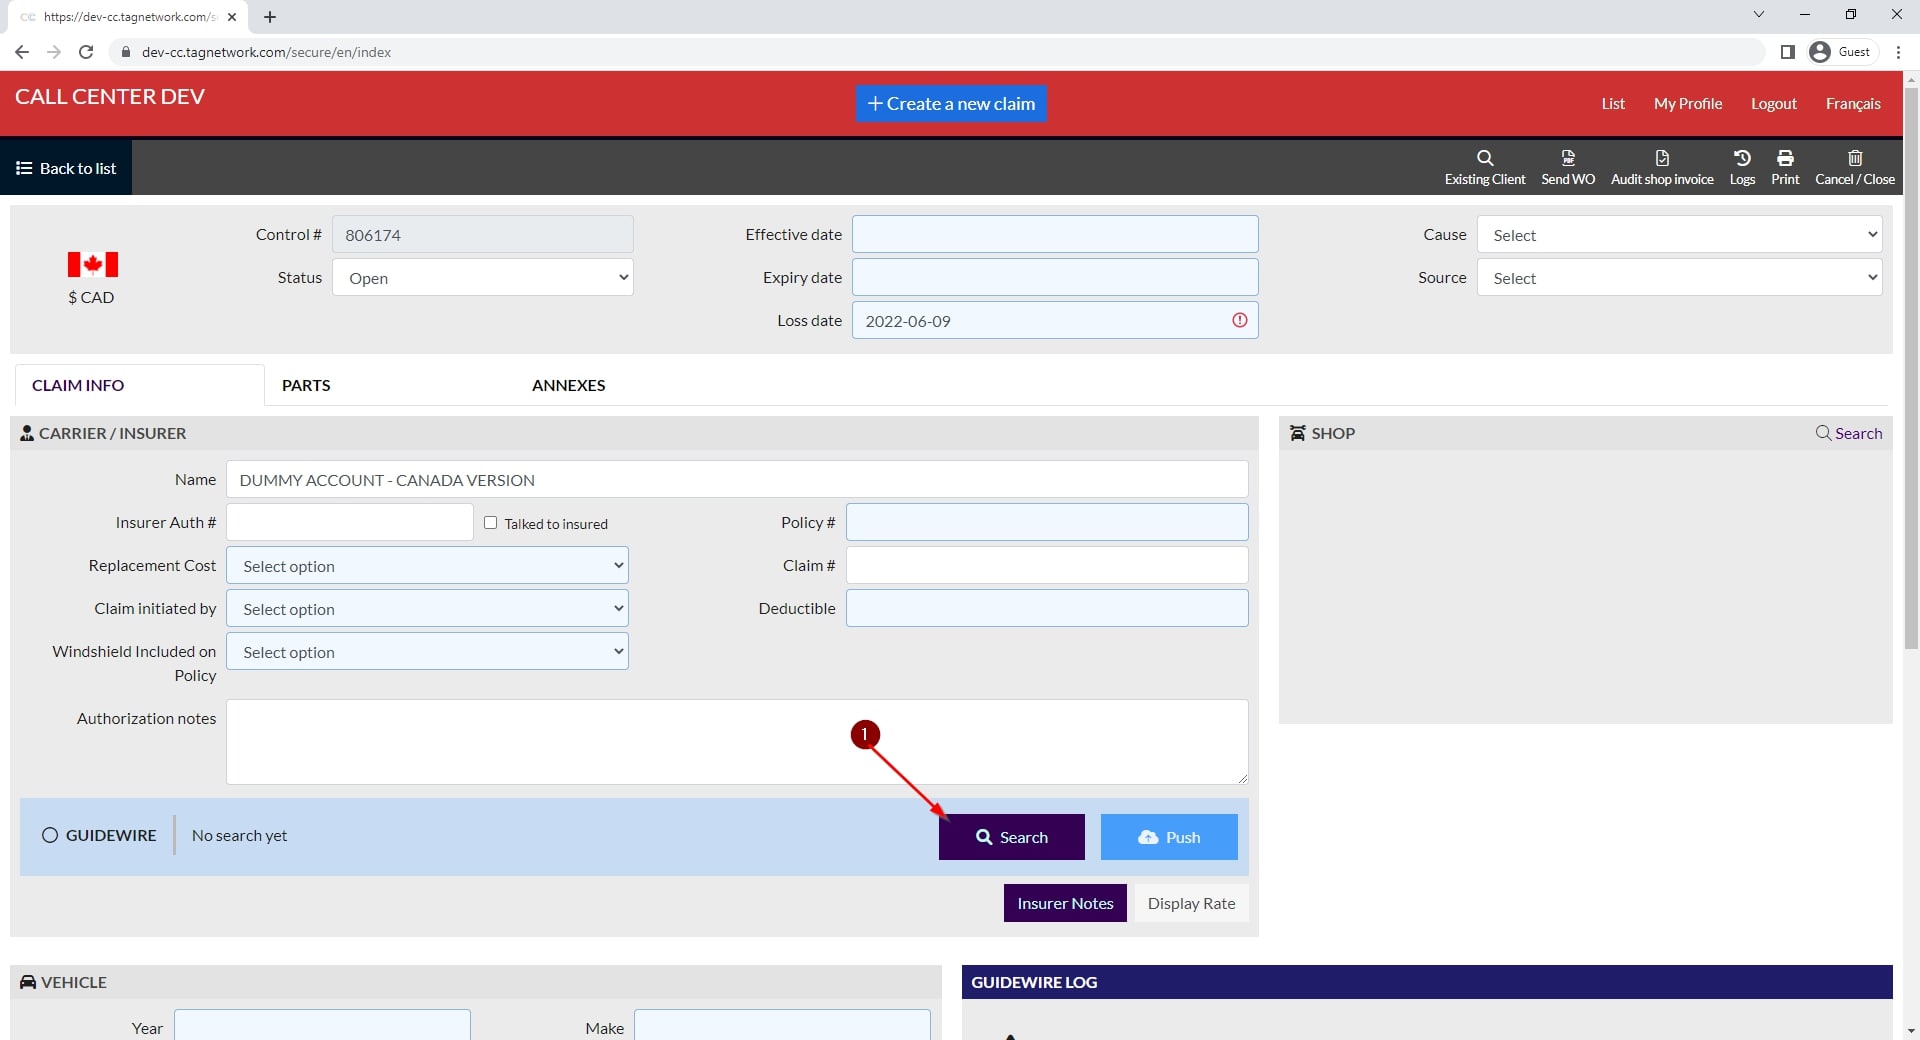Click the Search link in Shop panel
1920x1040 pixels.
(1849, 433)
